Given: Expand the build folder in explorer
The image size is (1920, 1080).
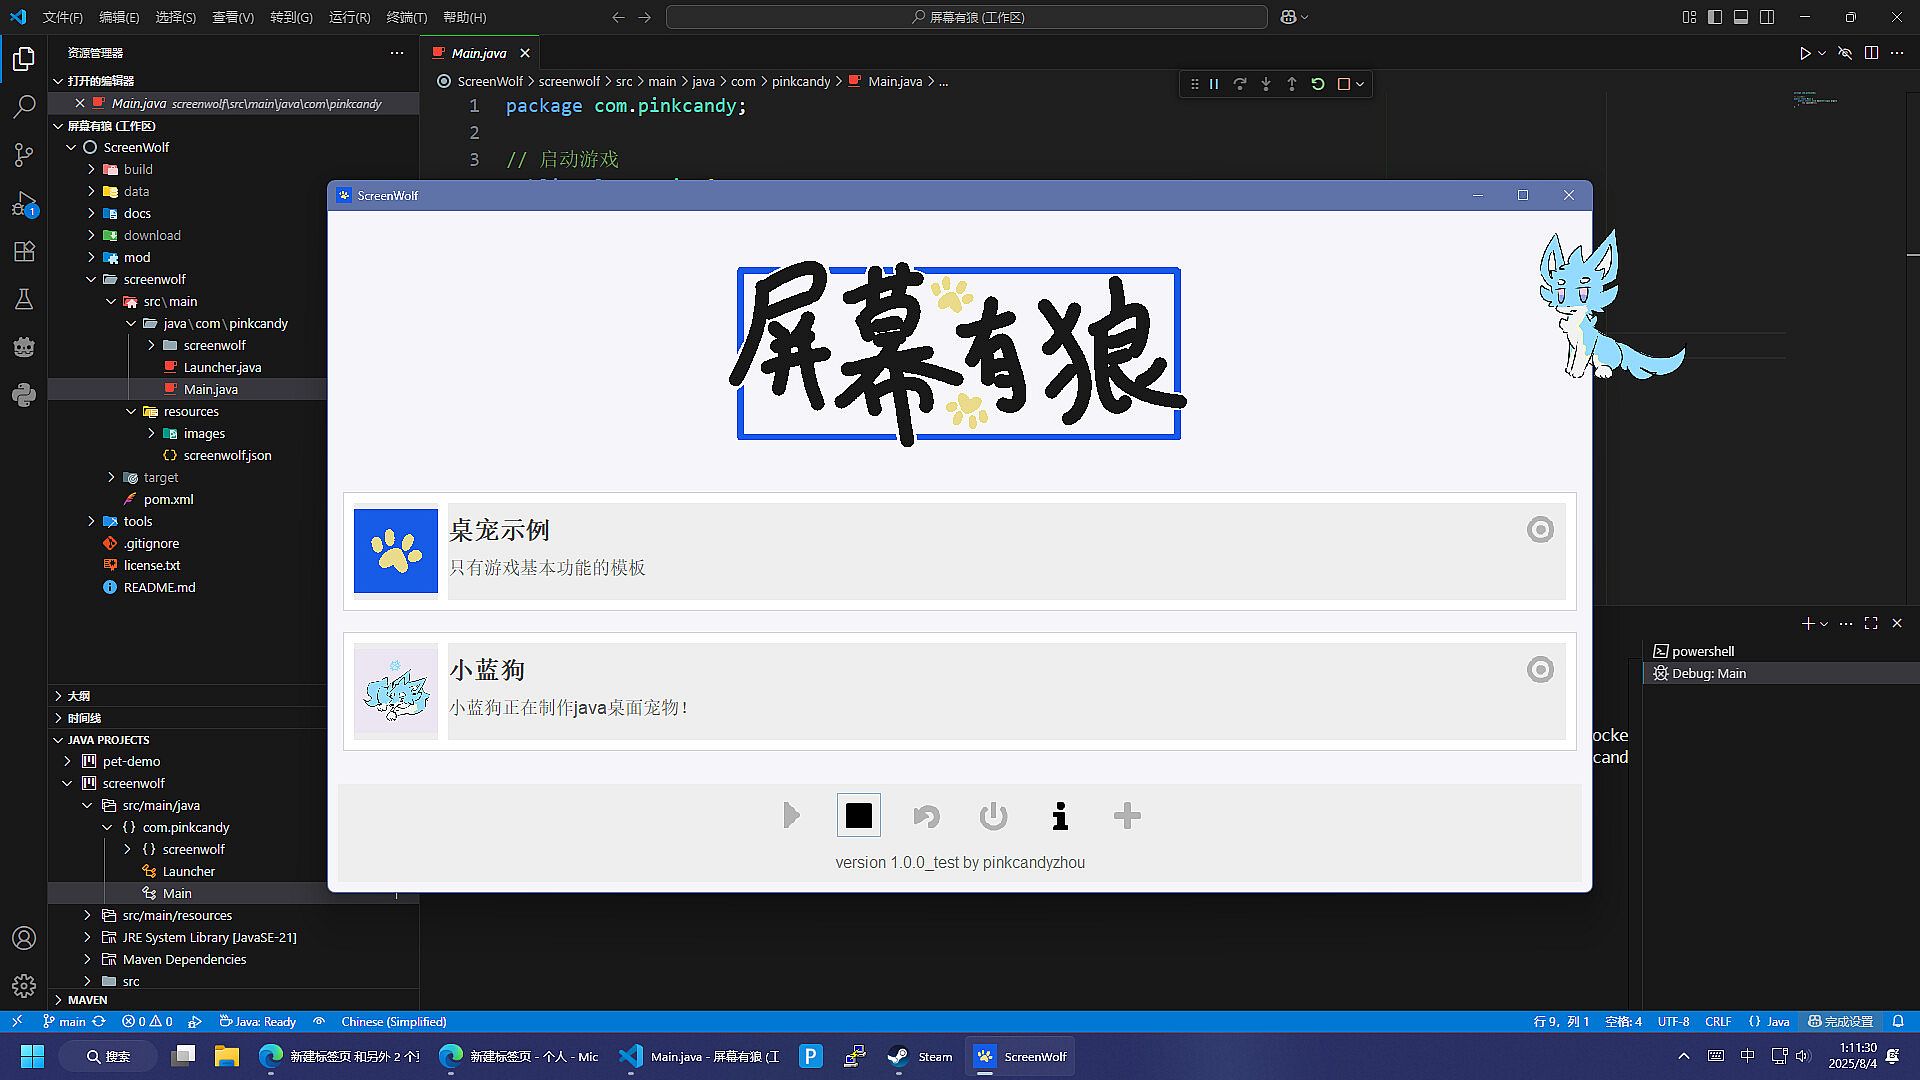Looking at the screenshot, I should point(138,169).
